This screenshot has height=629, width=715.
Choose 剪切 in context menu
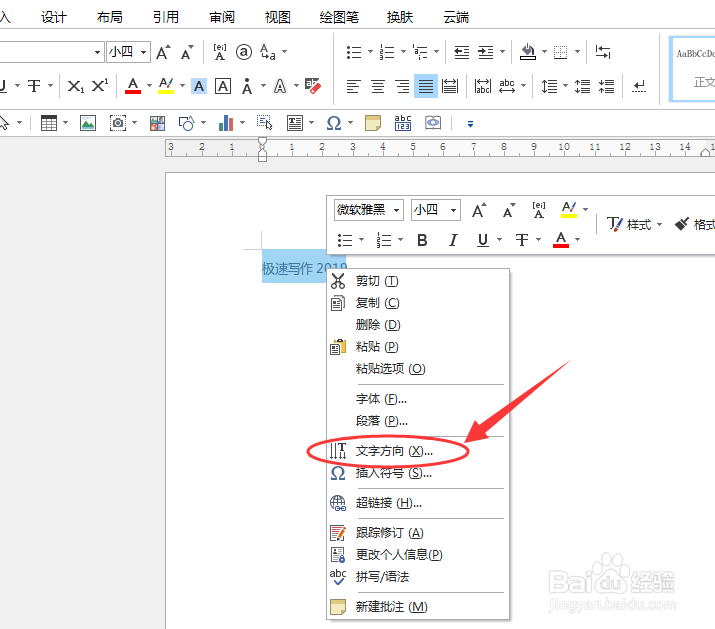click(x=418, y=281)
